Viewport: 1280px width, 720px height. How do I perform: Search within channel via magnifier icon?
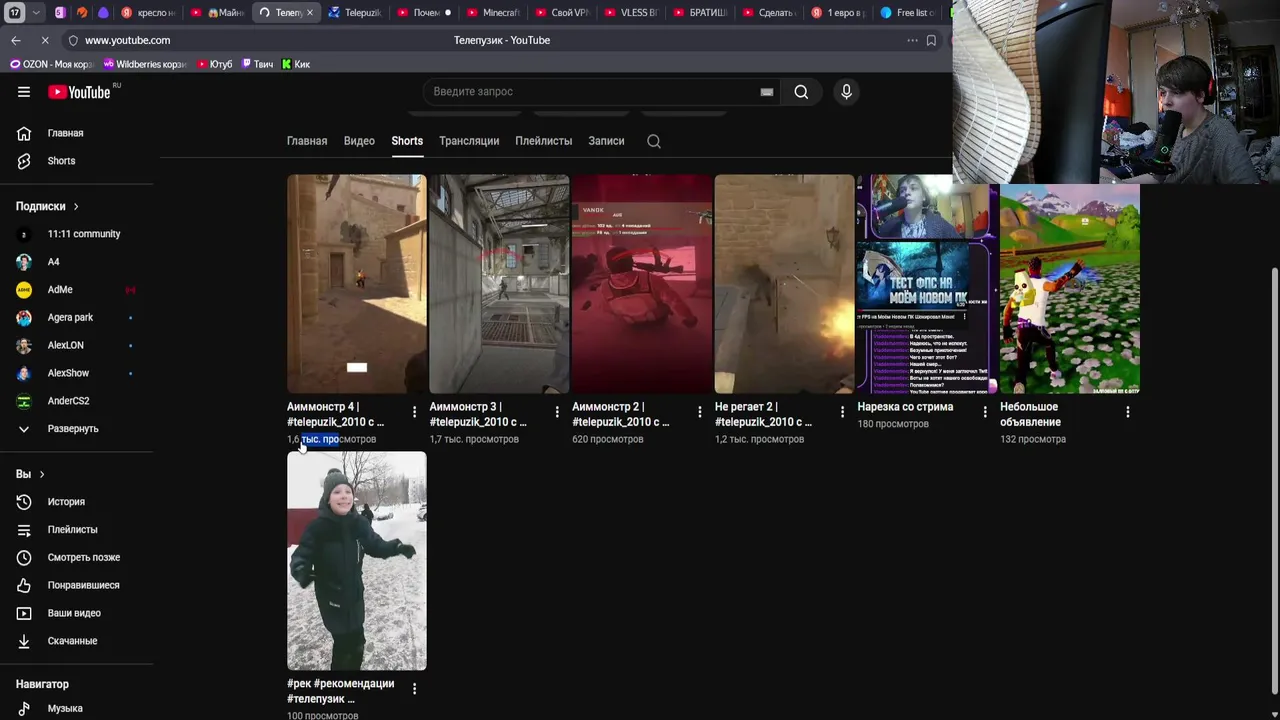(x=654, y=141)
